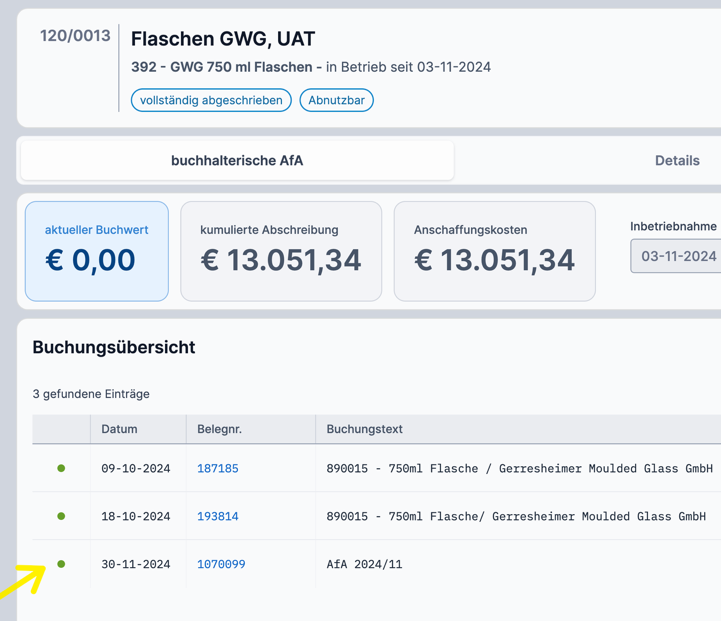Select the status dot of the 30-11-2024 row
This screenshot has width=721, height=621.
click(61, 564)
